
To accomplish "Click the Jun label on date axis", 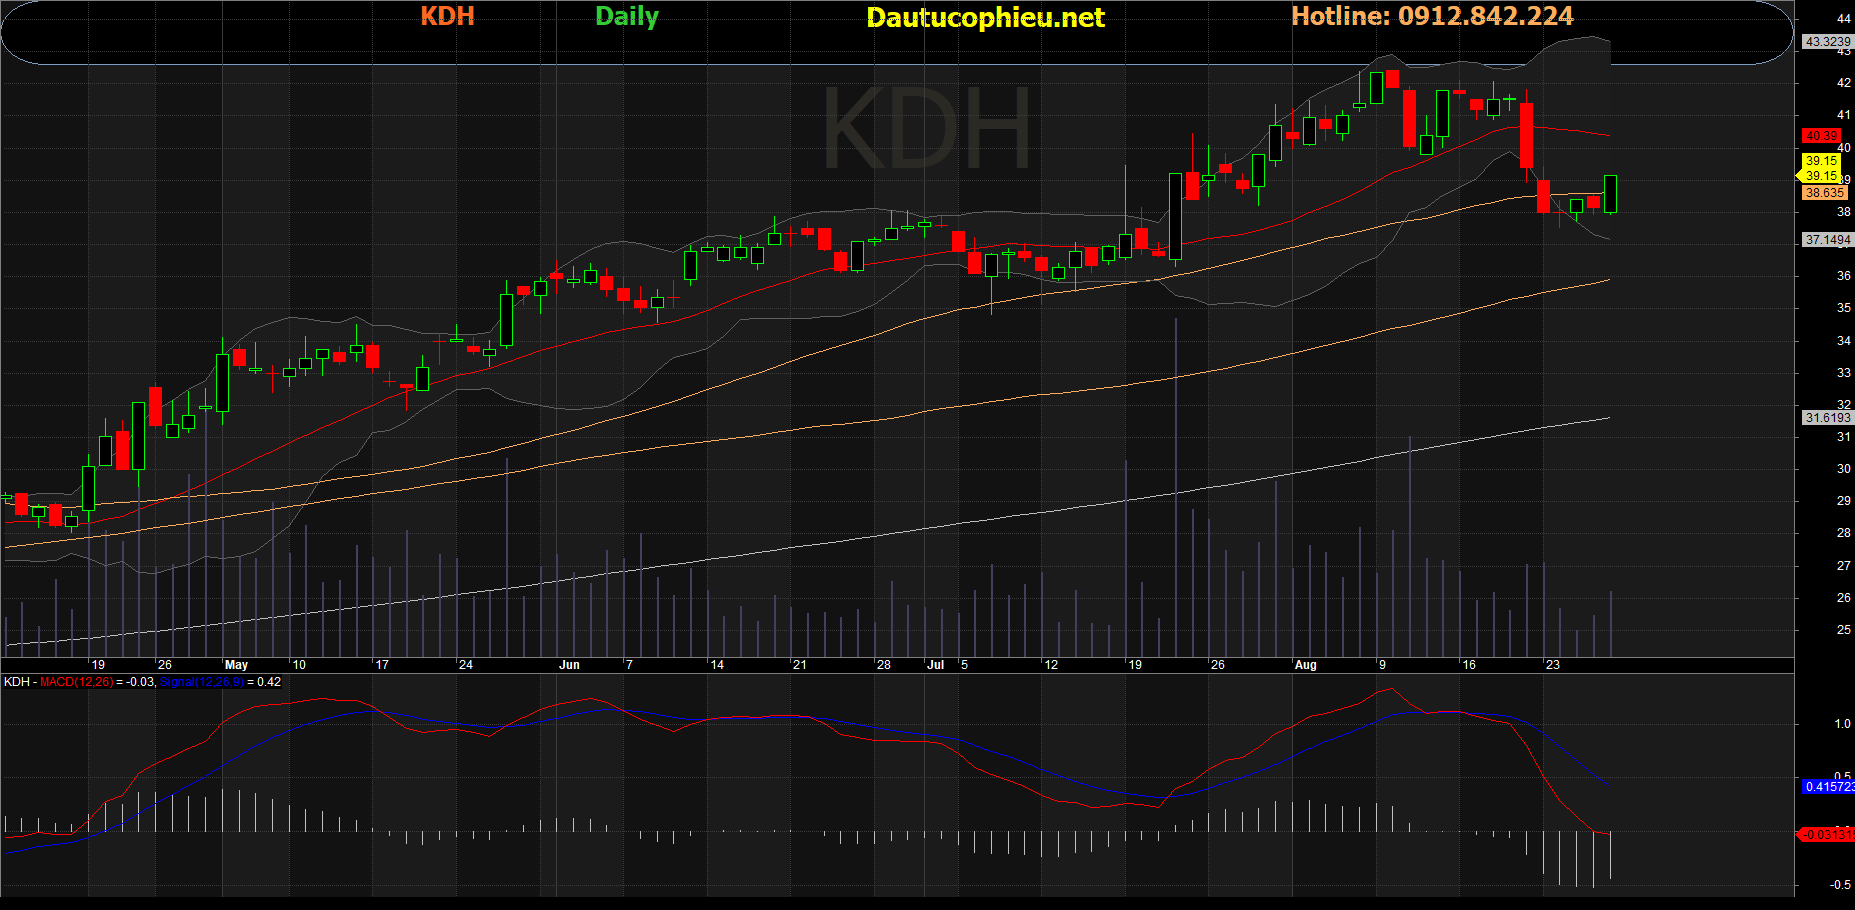I will click(x=569, y=665).
